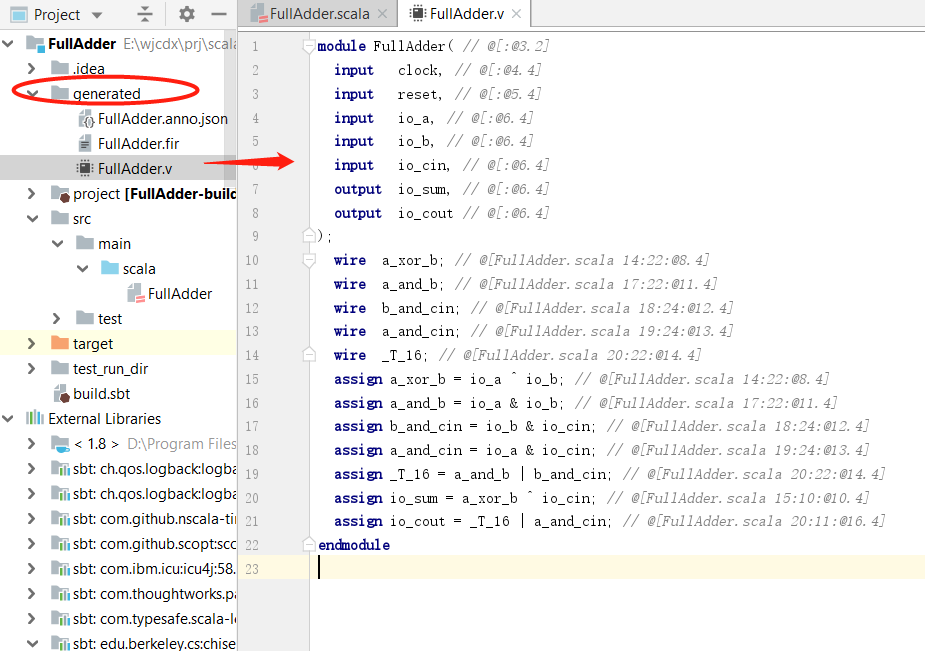
Task: Click the com.ibm.icu library icon
Action: click(x=60, y=568)
